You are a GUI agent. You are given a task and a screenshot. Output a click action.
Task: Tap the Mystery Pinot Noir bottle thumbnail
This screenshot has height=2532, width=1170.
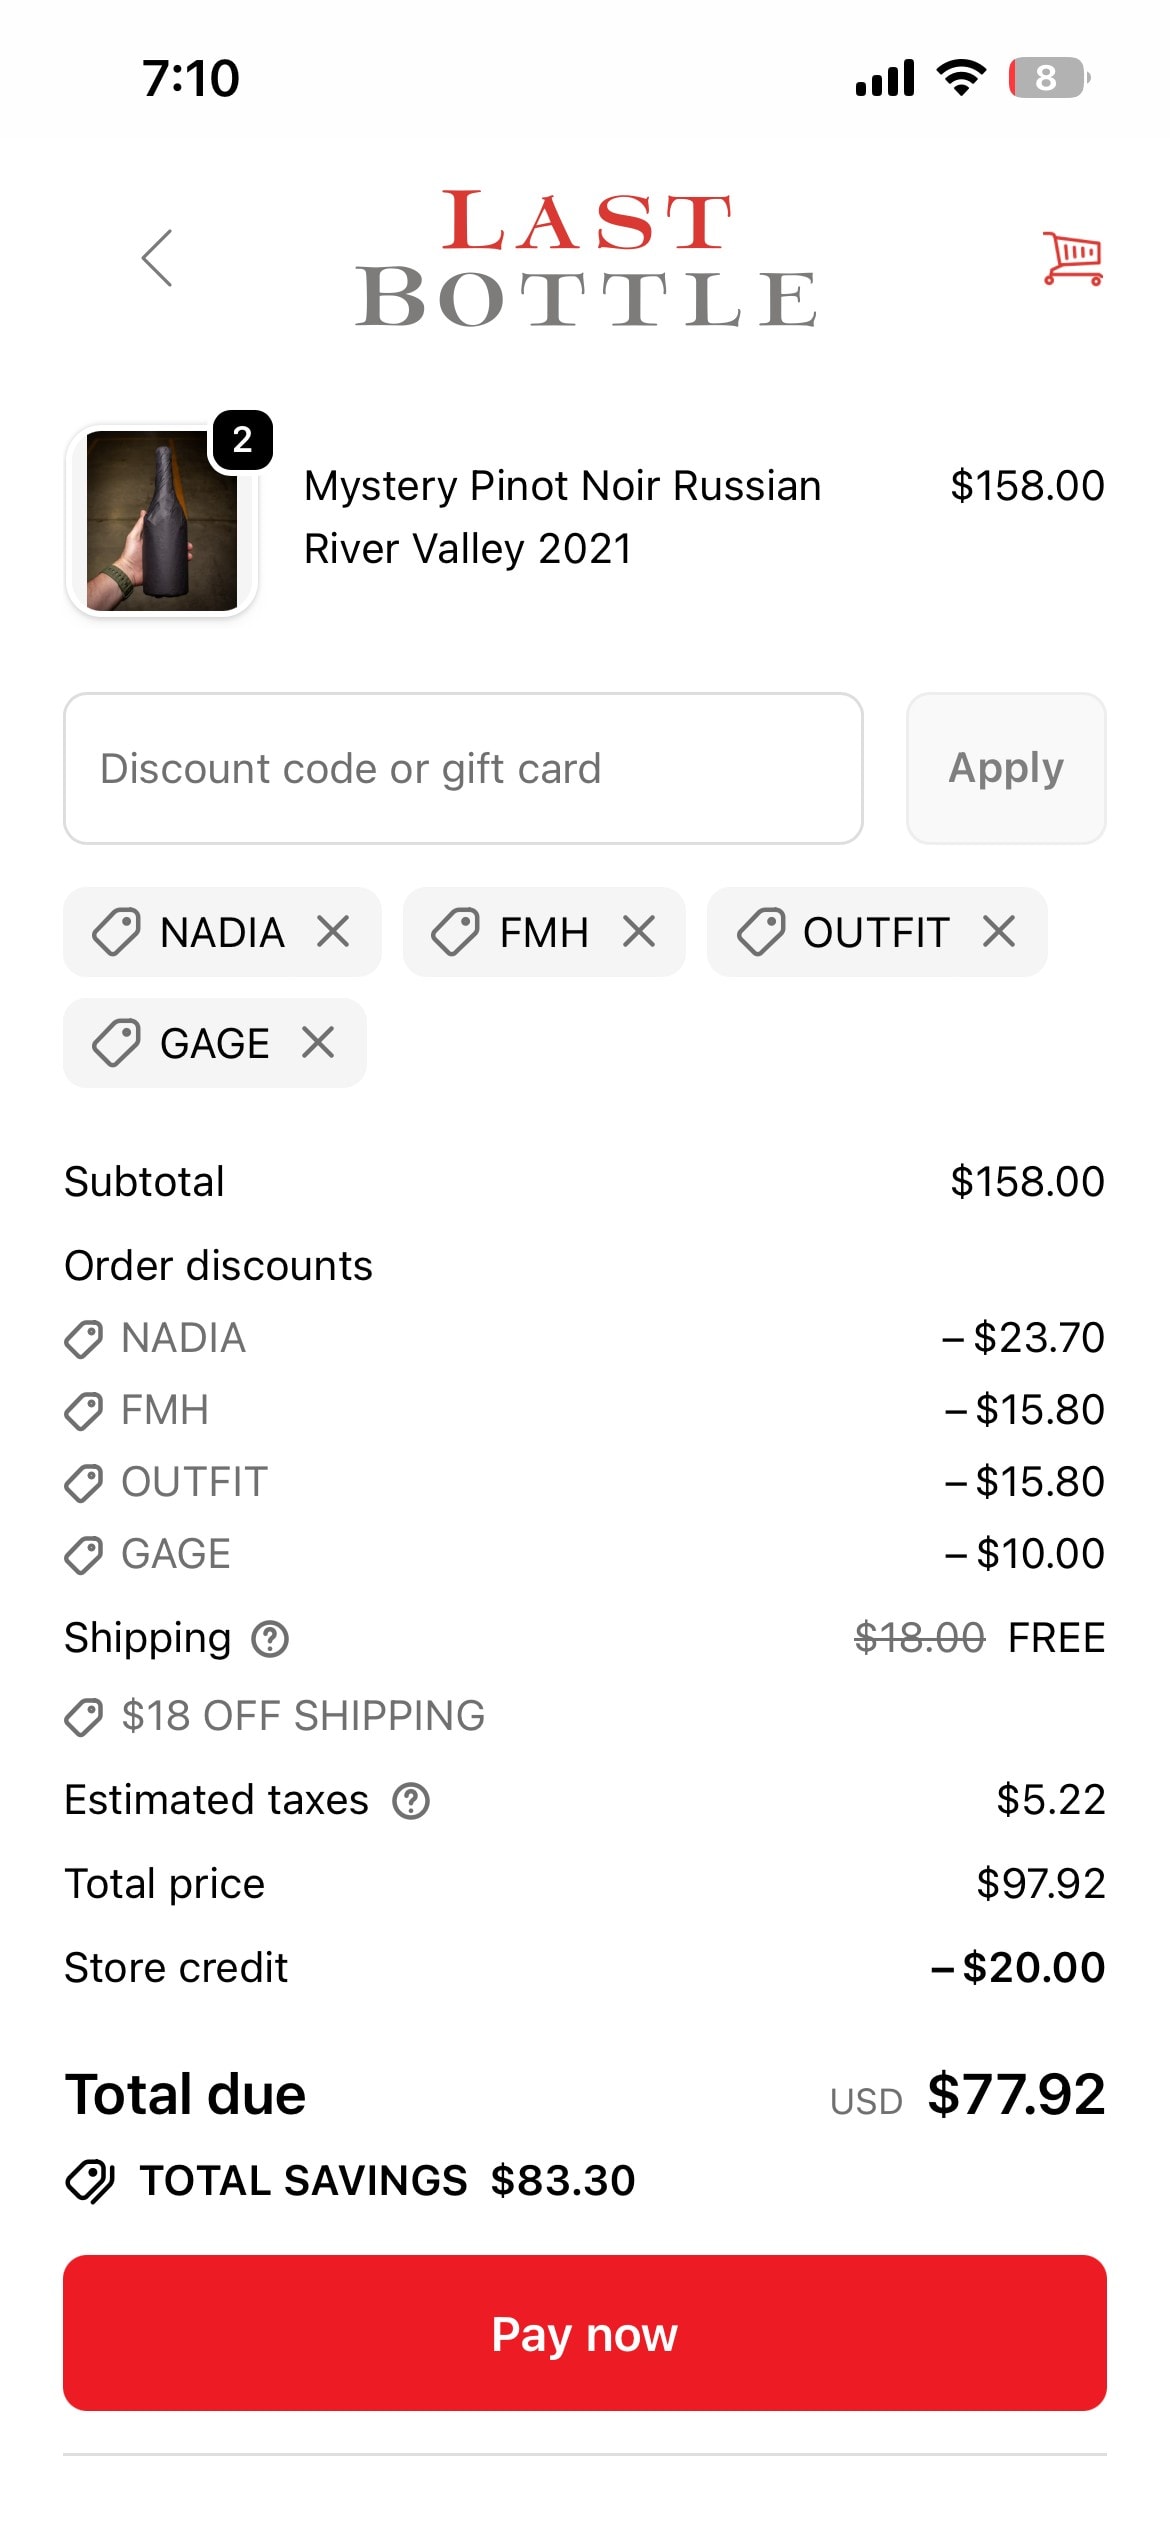(x=162, y=521)
